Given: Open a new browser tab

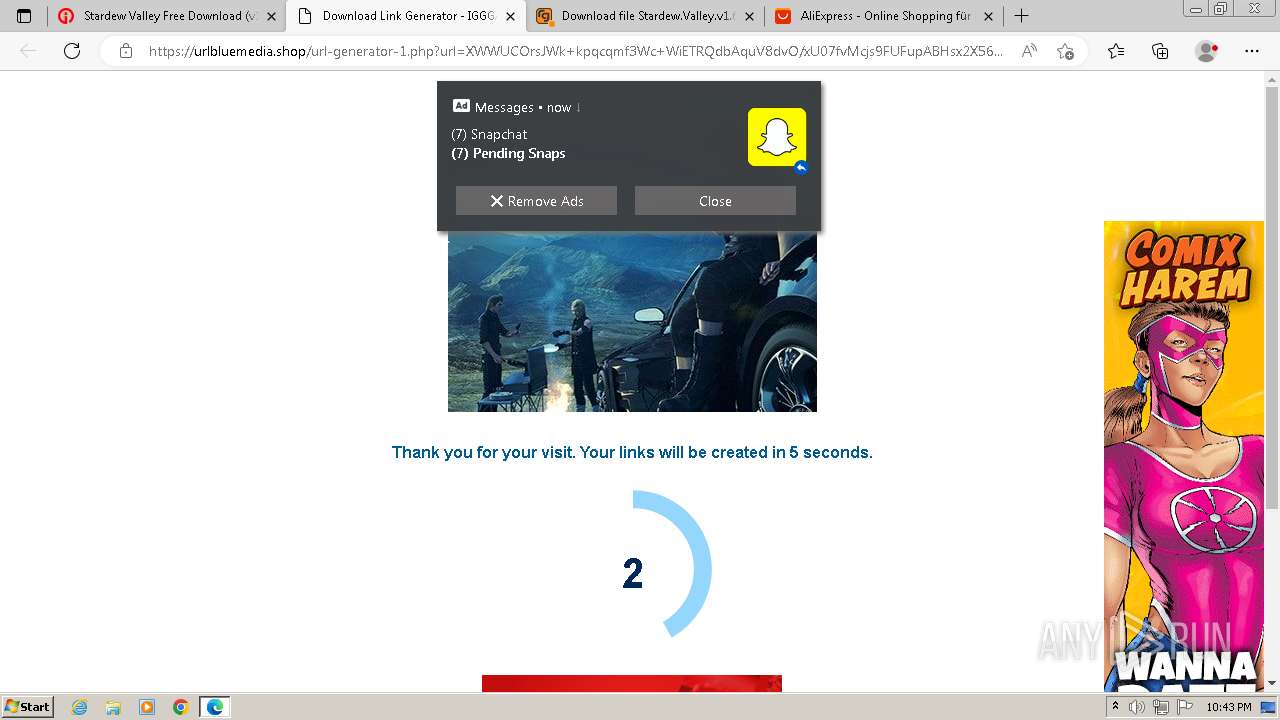Looking at the screenshot, I should [1021, 16].
